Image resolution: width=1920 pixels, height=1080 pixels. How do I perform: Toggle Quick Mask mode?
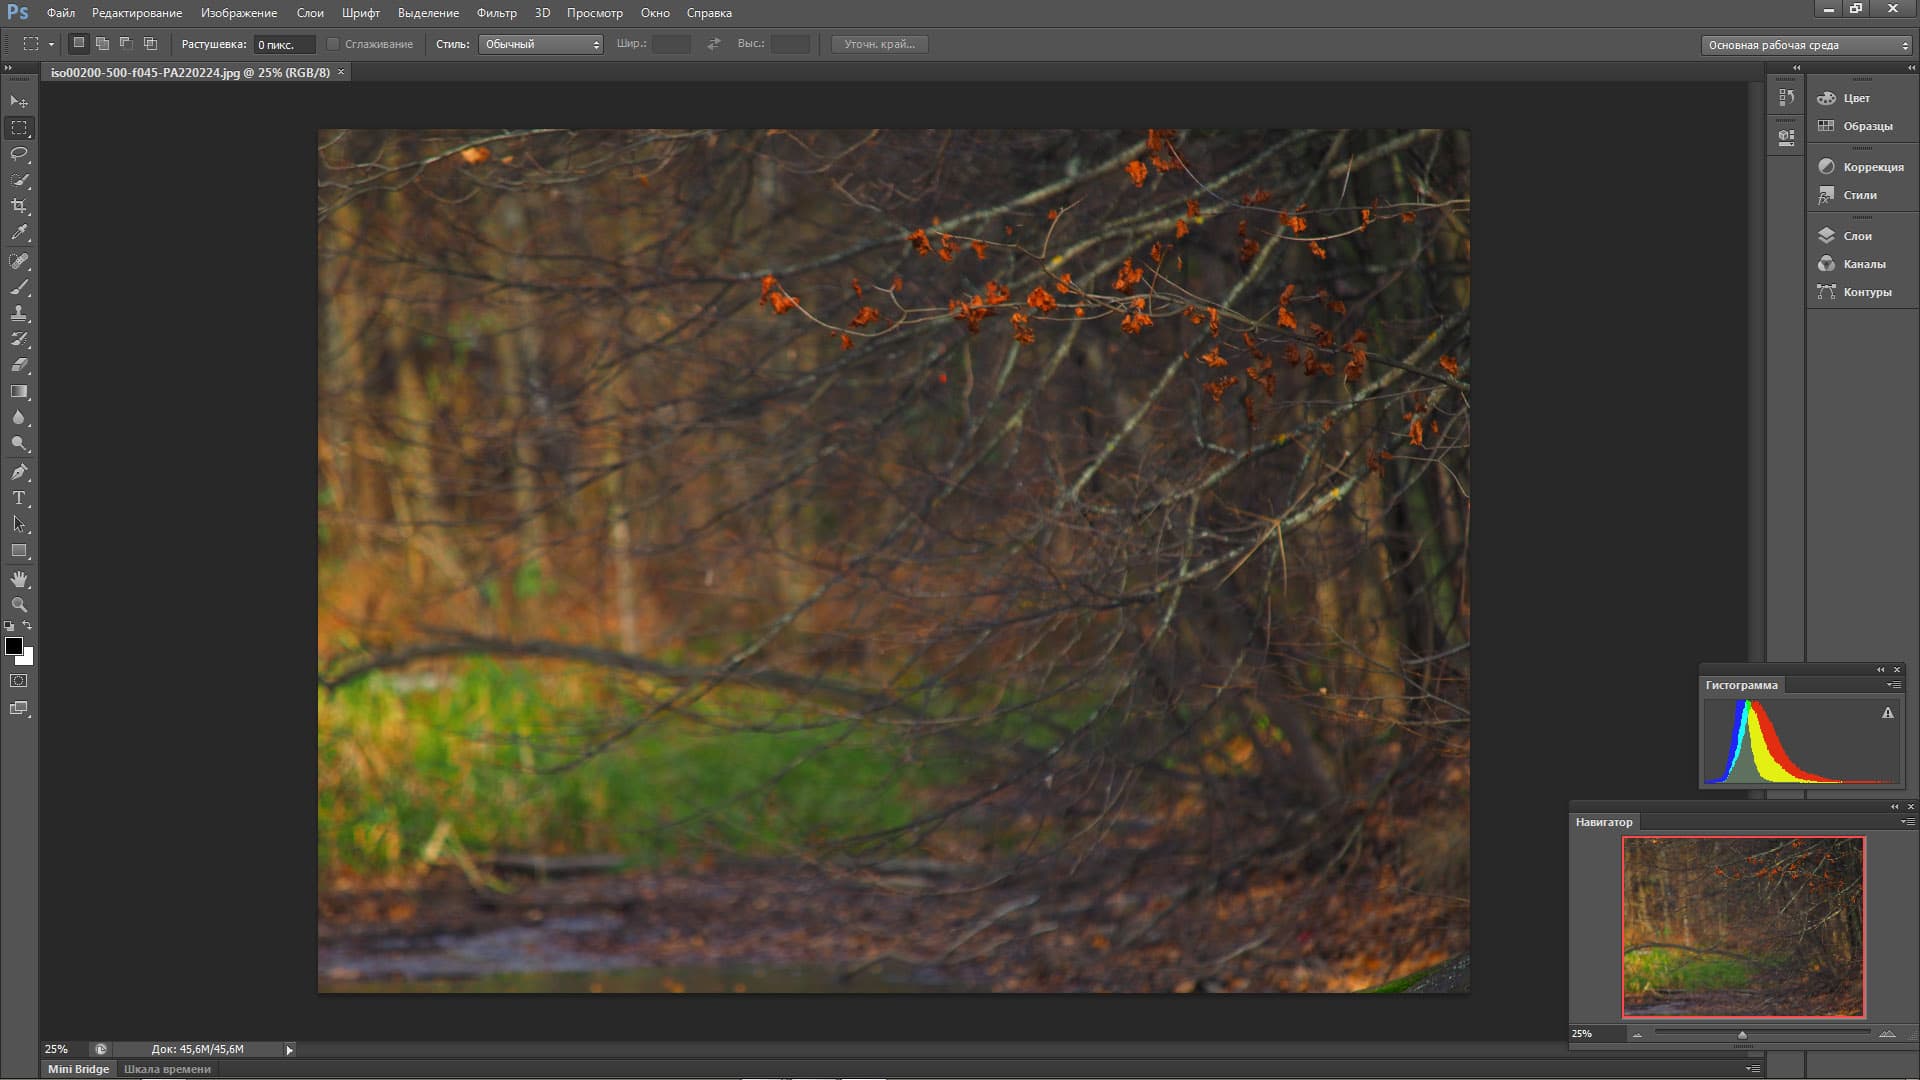coord(19,681)
